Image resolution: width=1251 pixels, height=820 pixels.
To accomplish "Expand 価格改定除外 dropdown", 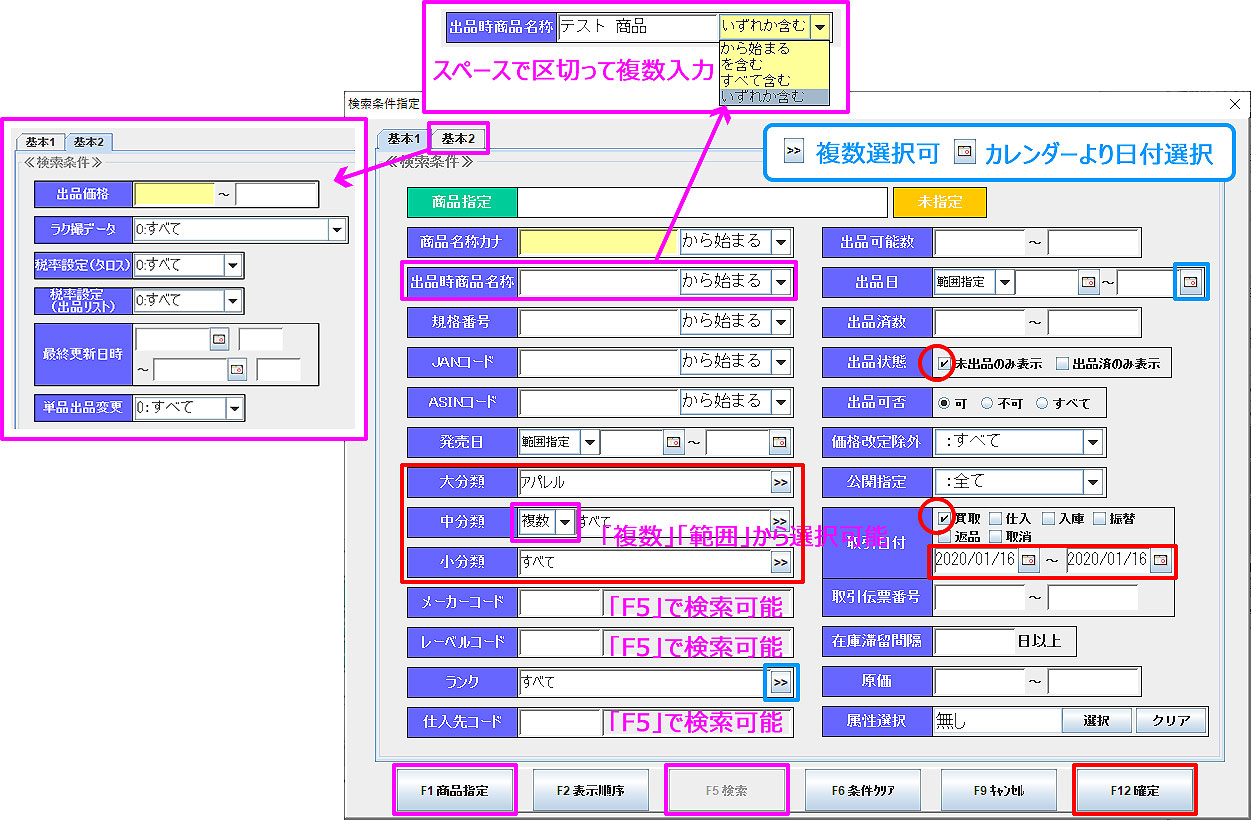I will (1093, 442).
